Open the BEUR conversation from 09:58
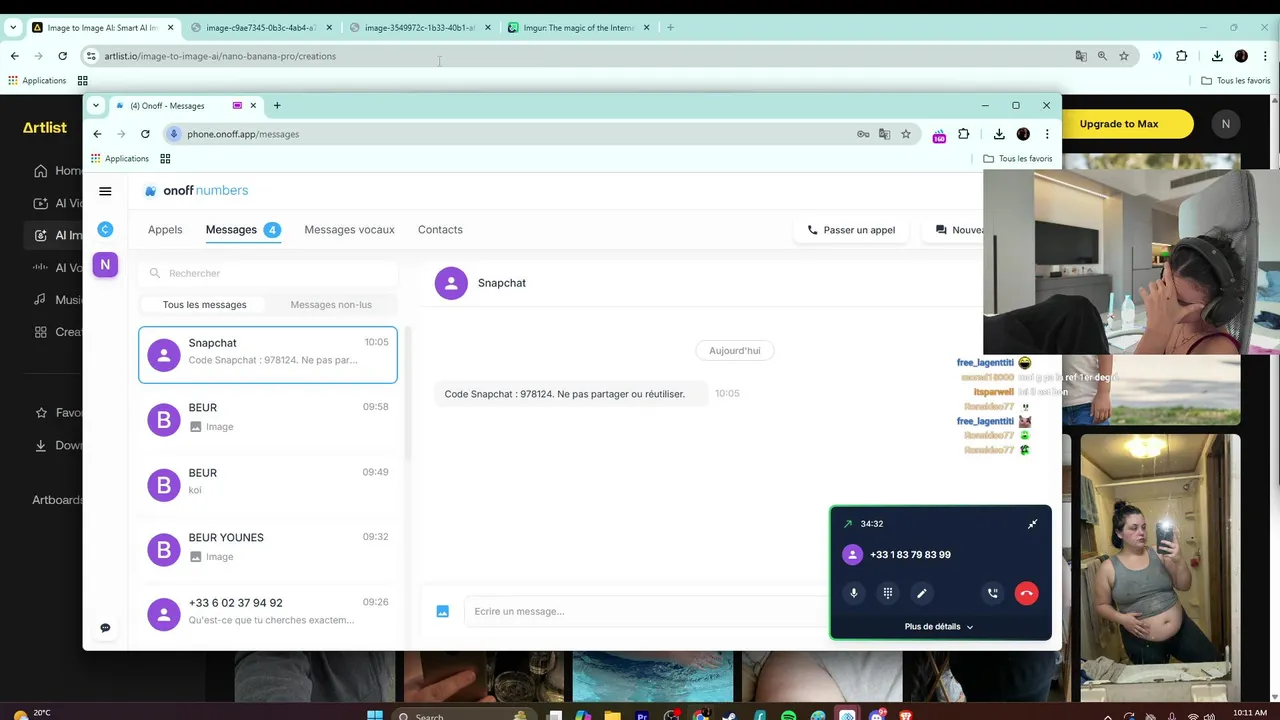The width and height of the screenshot is (1280, 720). click(268, 419)
